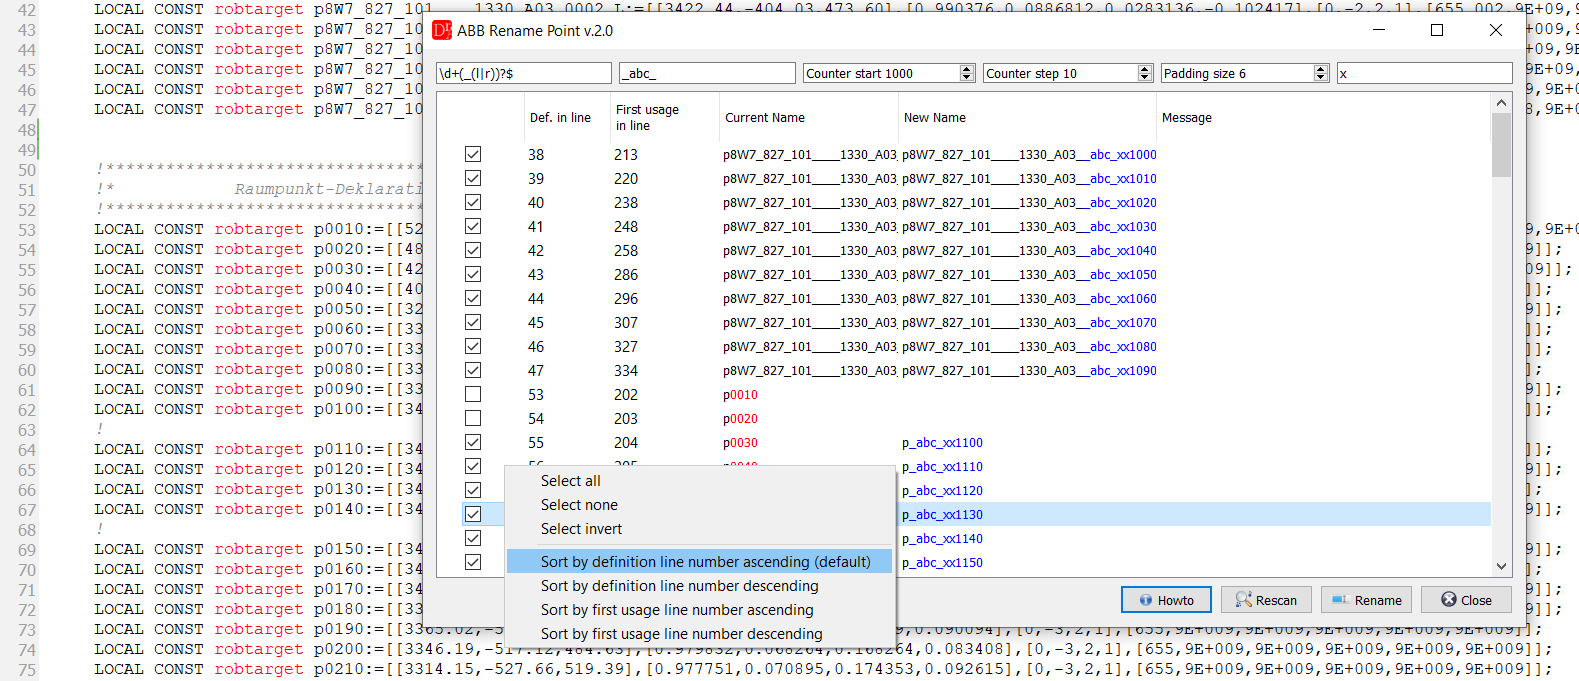The image size is (1579, 681).
Task: Click into the Counter step 10 field
Action: [x=1060, y=73]
